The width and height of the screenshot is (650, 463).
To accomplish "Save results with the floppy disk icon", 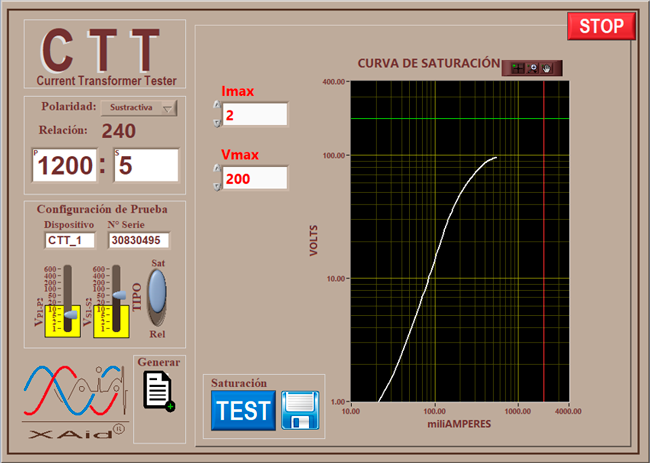I will pos(299,410).
